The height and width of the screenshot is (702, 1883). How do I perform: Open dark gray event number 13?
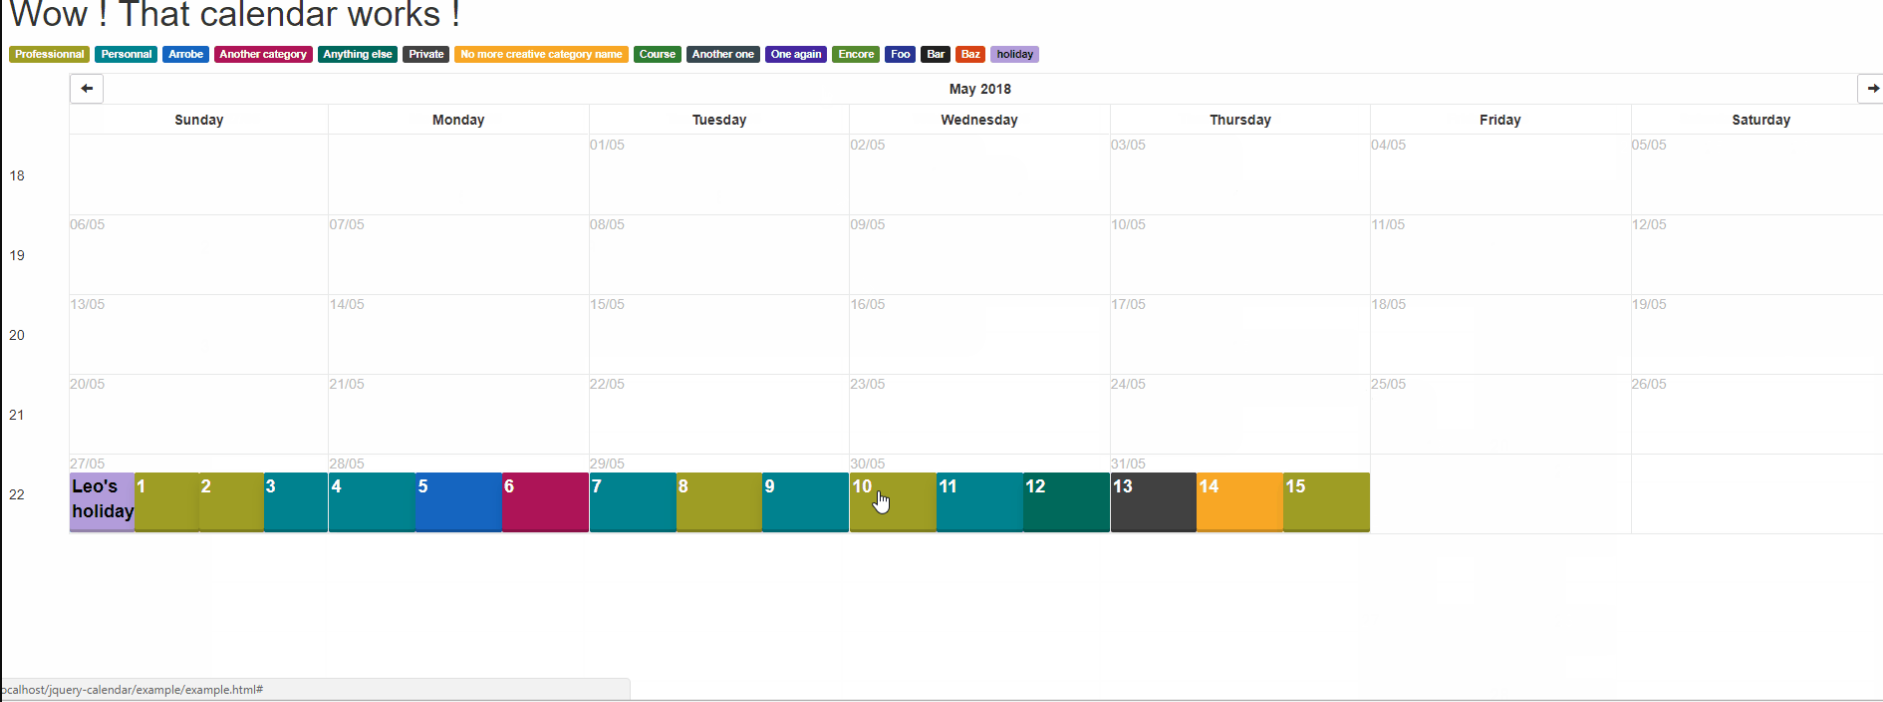pos(1153,502)
